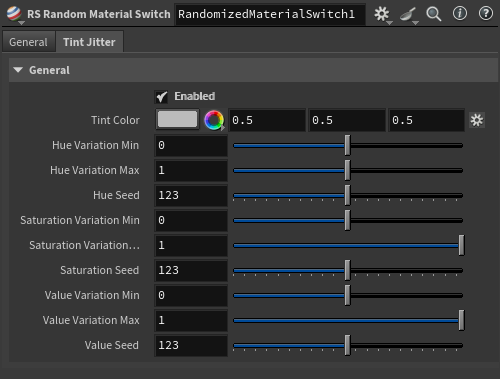Image resolution: width=500 pixels, height=379 pixels.
Task: Click the node name field RandomizedMaterialSwitch1
Action: (x=270, y=14)
